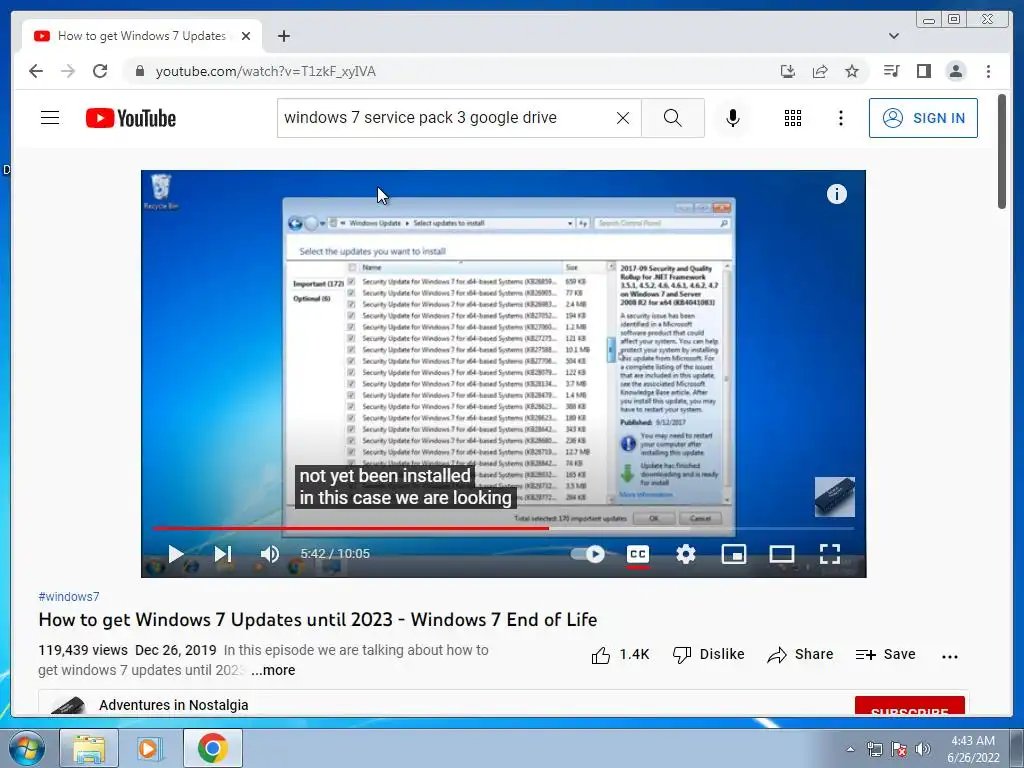Viewport: 1024px width, 768px height.
Task: Show hidden tray icons arrow
Action: pos(850,749)
